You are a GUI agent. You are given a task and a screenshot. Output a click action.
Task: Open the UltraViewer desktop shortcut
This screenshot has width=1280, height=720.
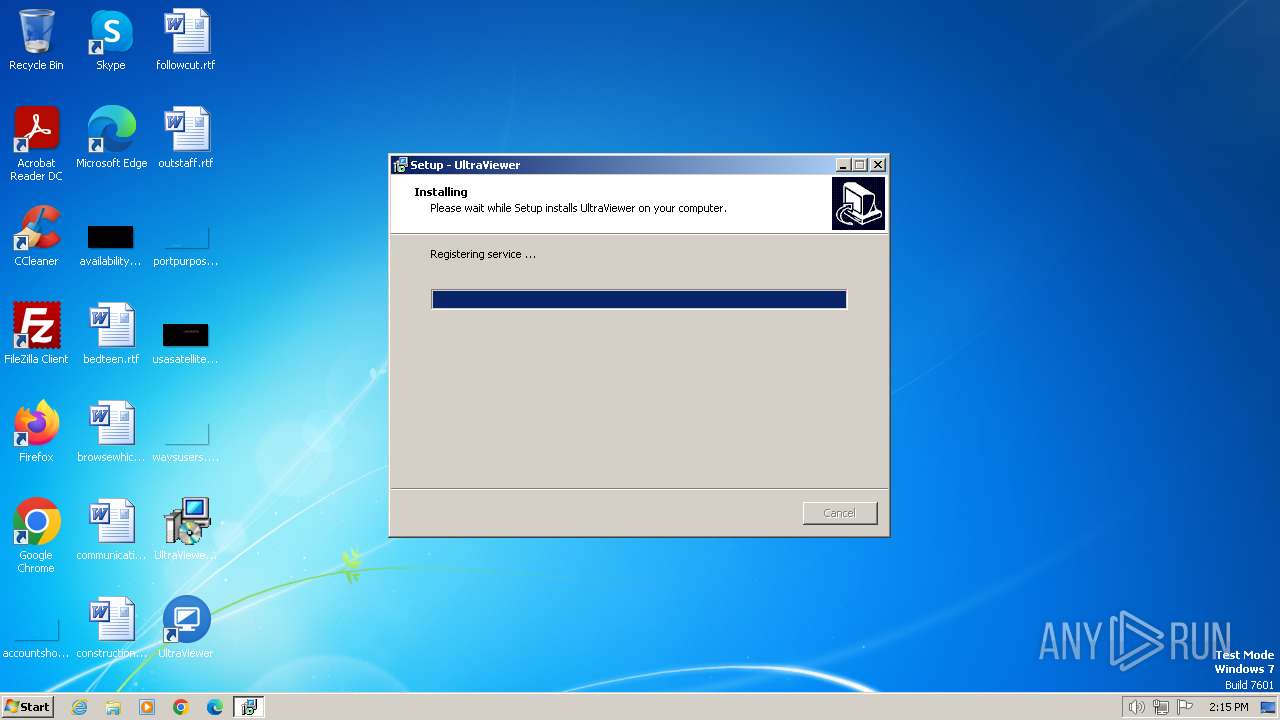186,628
